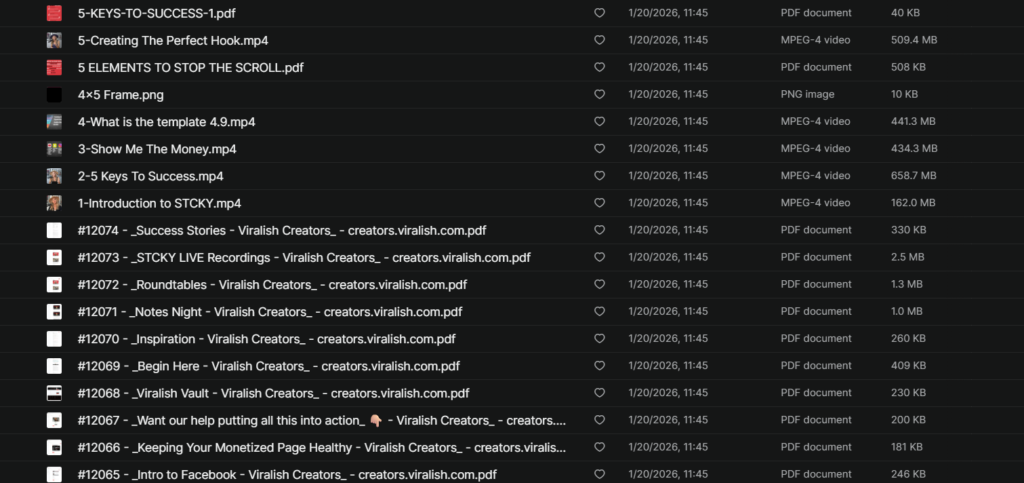Image resolution: width=1024 pixels, height=483 pixels.
Task: Click document icon of #12069 Begin Here pdf
Action: point(54,366)
